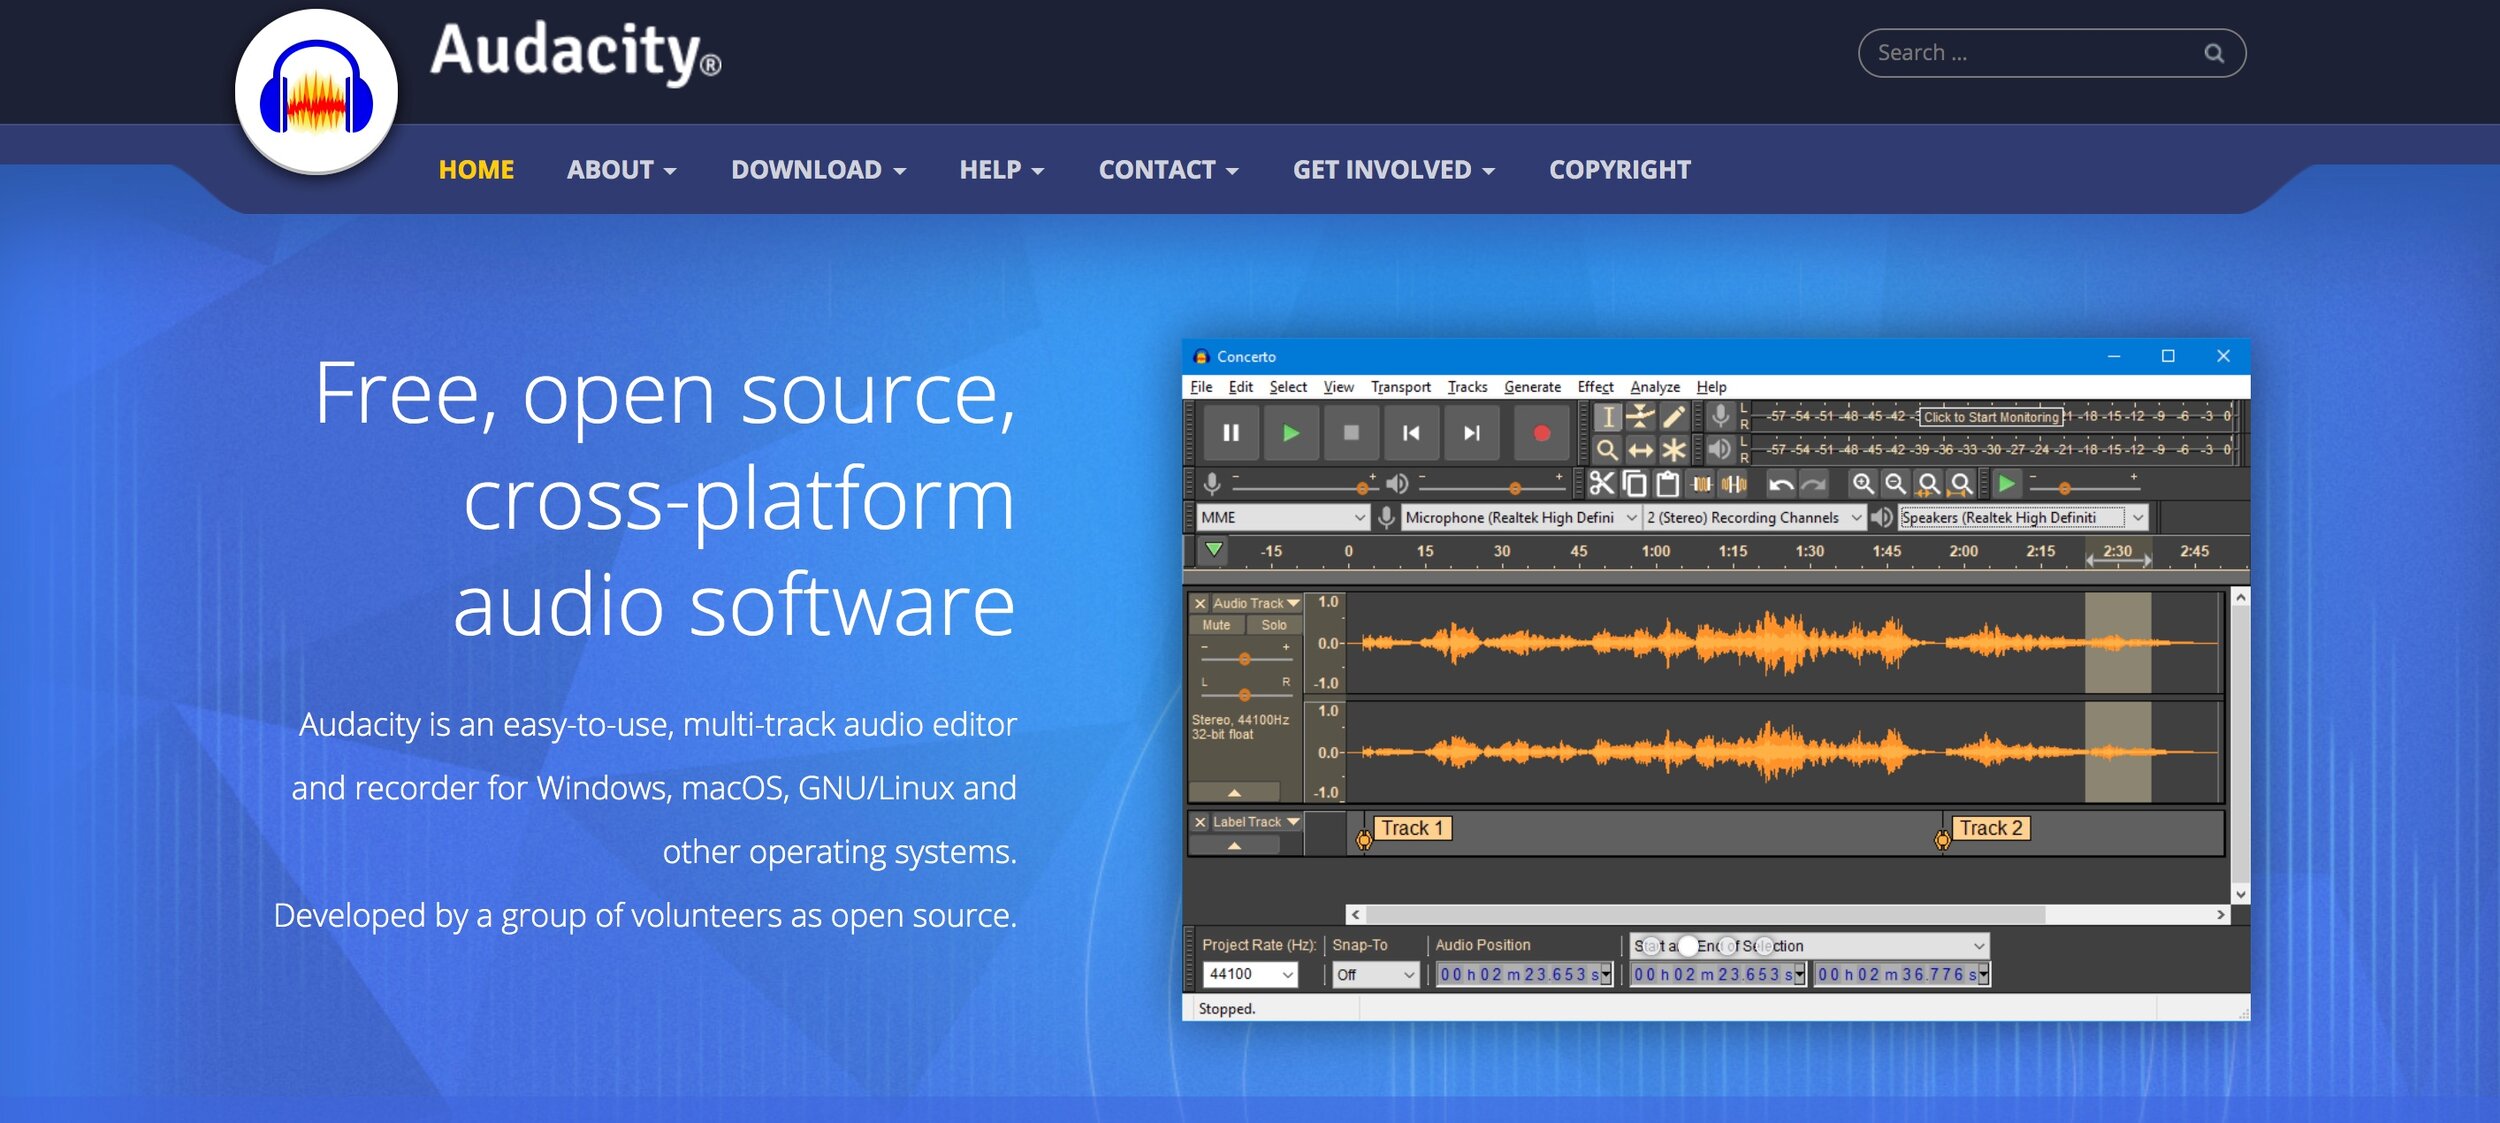Expand the ABOUT website menu
The width and height of the screenshot is (2500, 1123).
pos(621,170)
